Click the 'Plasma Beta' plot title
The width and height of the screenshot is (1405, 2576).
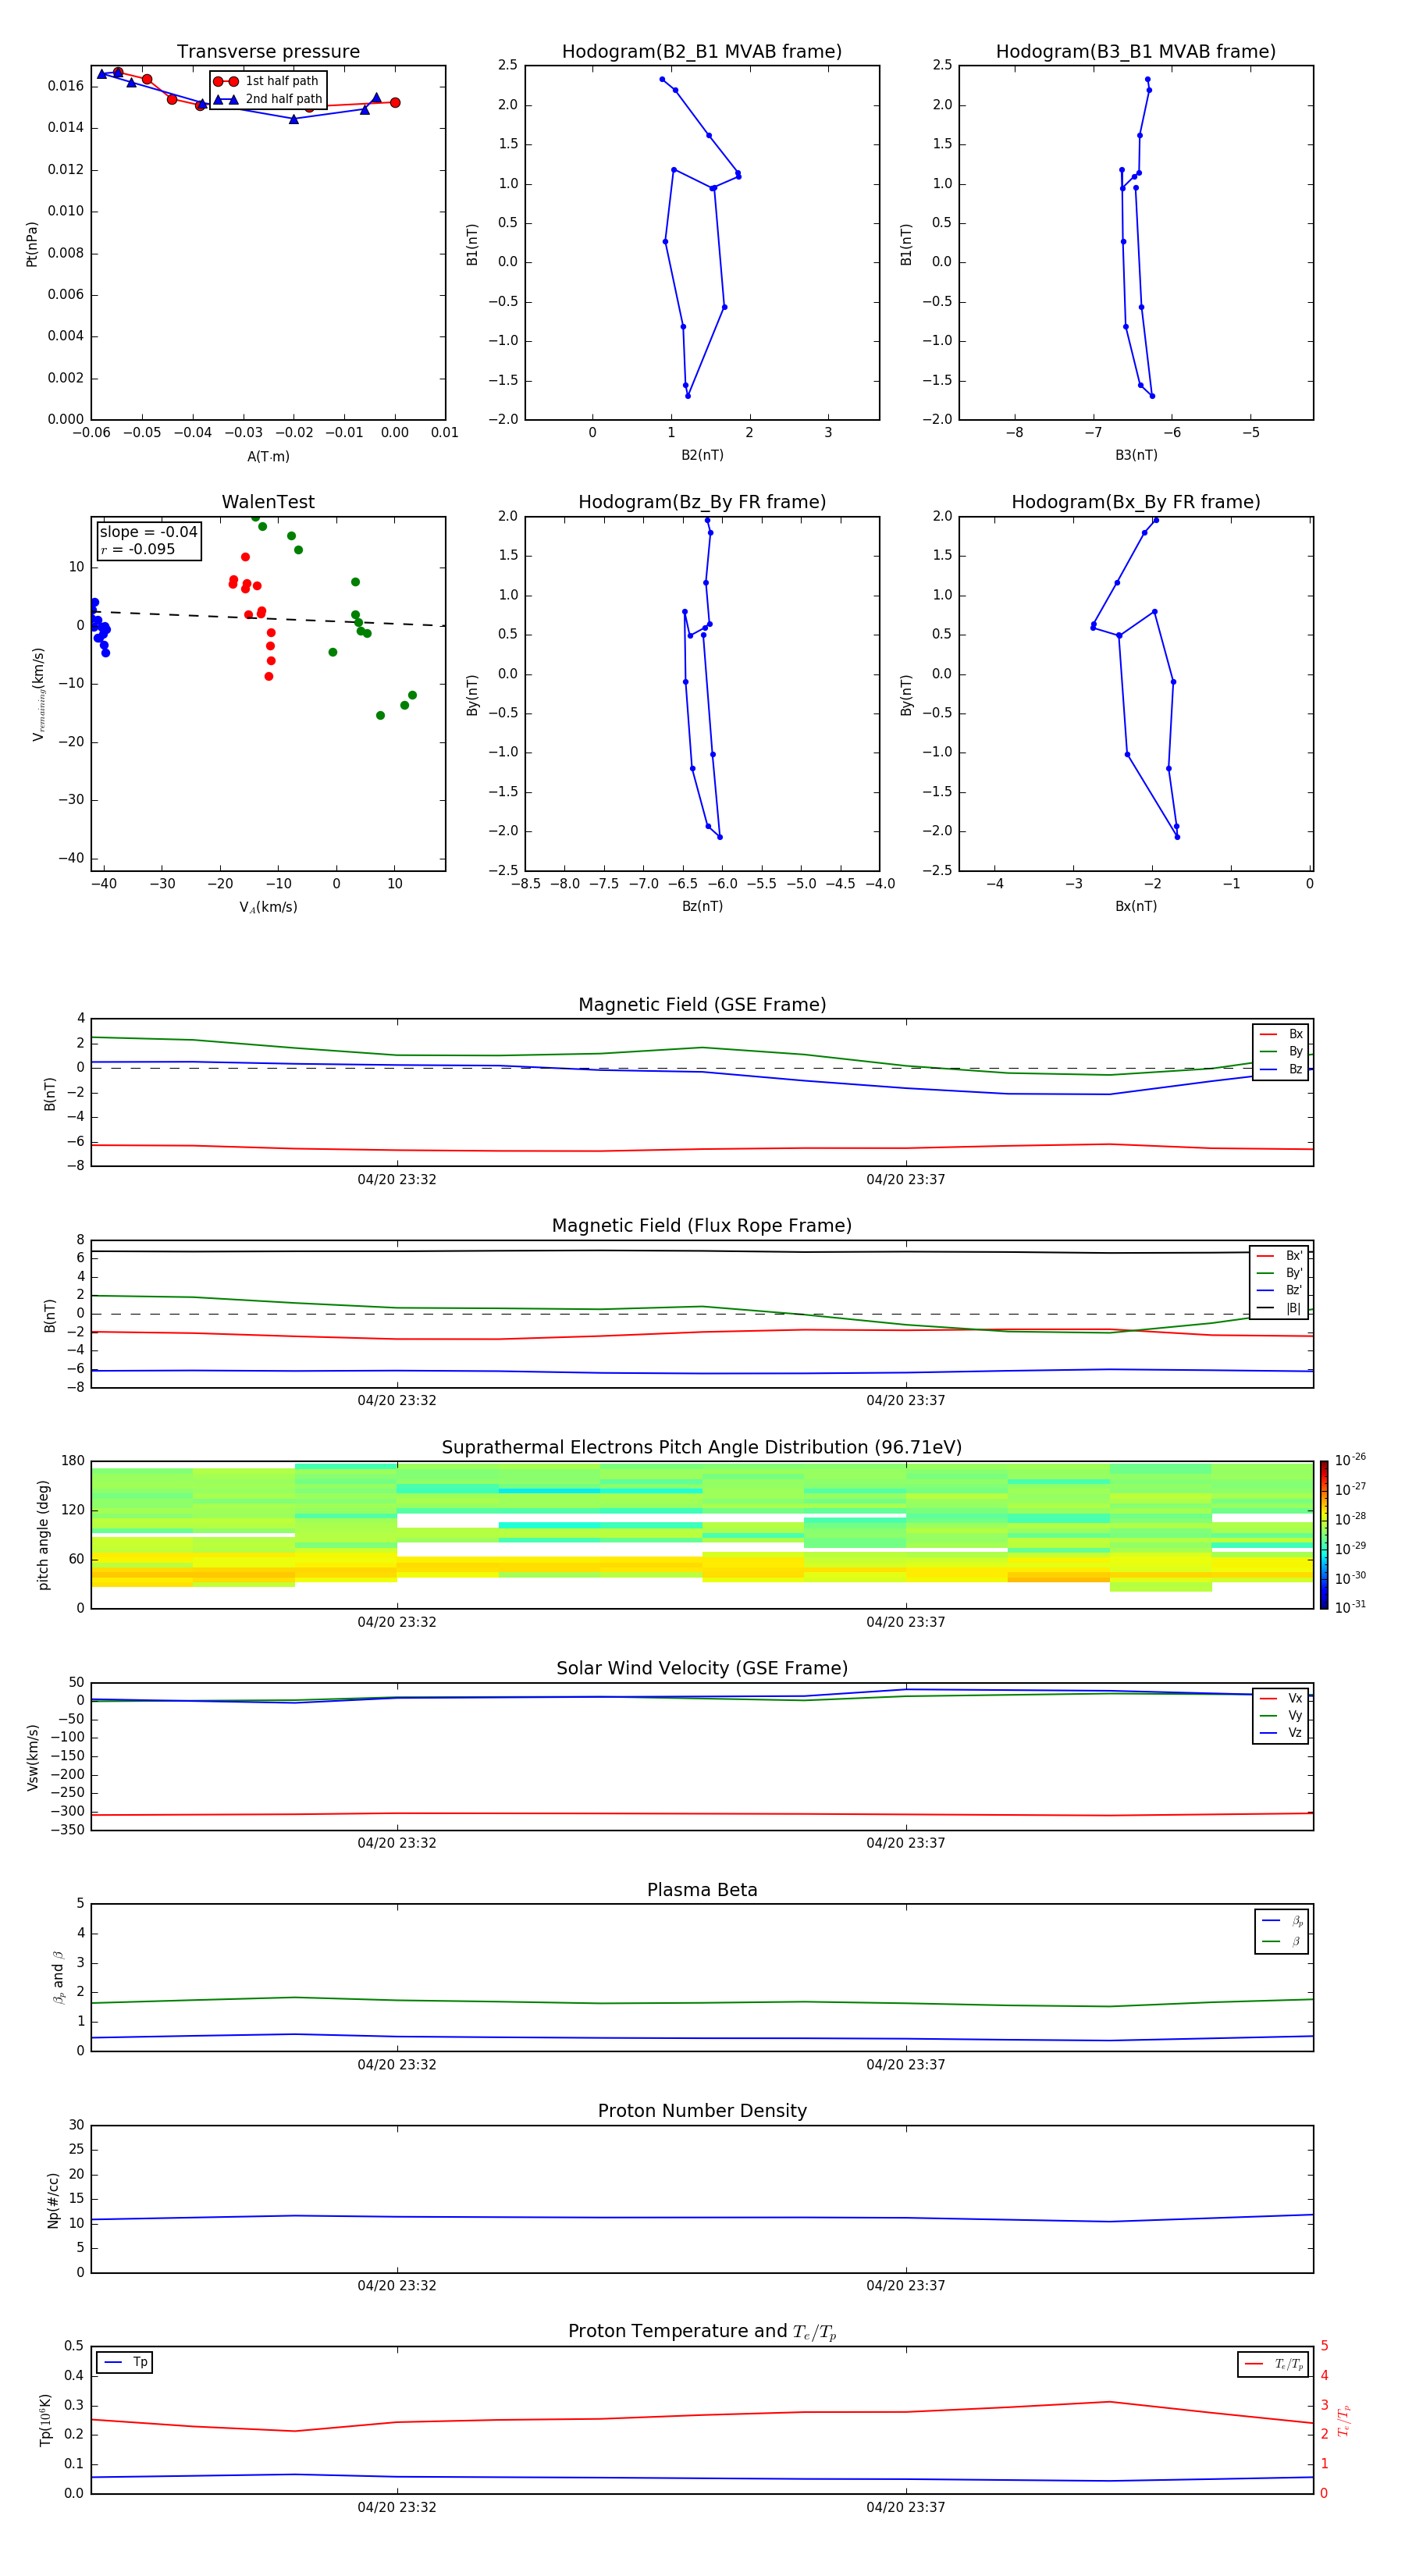702,1891
